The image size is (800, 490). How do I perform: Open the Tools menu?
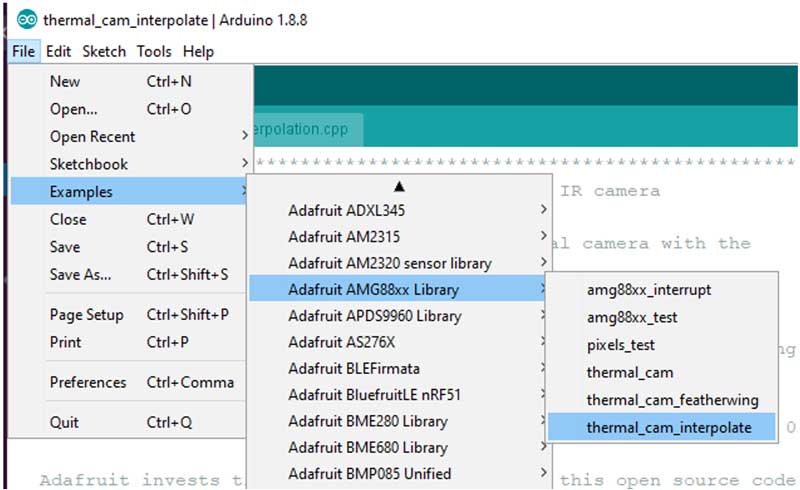[154, 51]
